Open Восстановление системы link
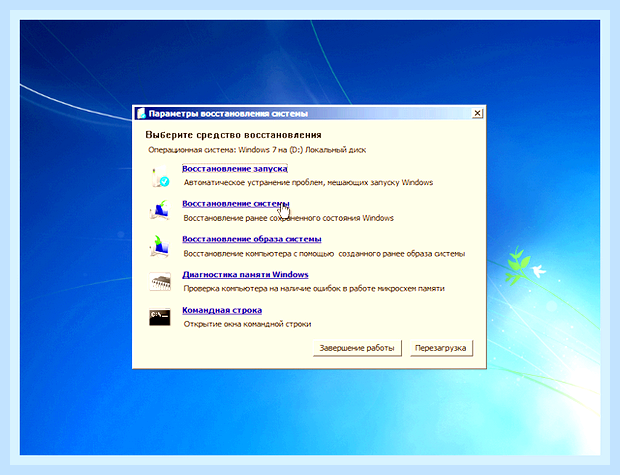 point(236,204)
